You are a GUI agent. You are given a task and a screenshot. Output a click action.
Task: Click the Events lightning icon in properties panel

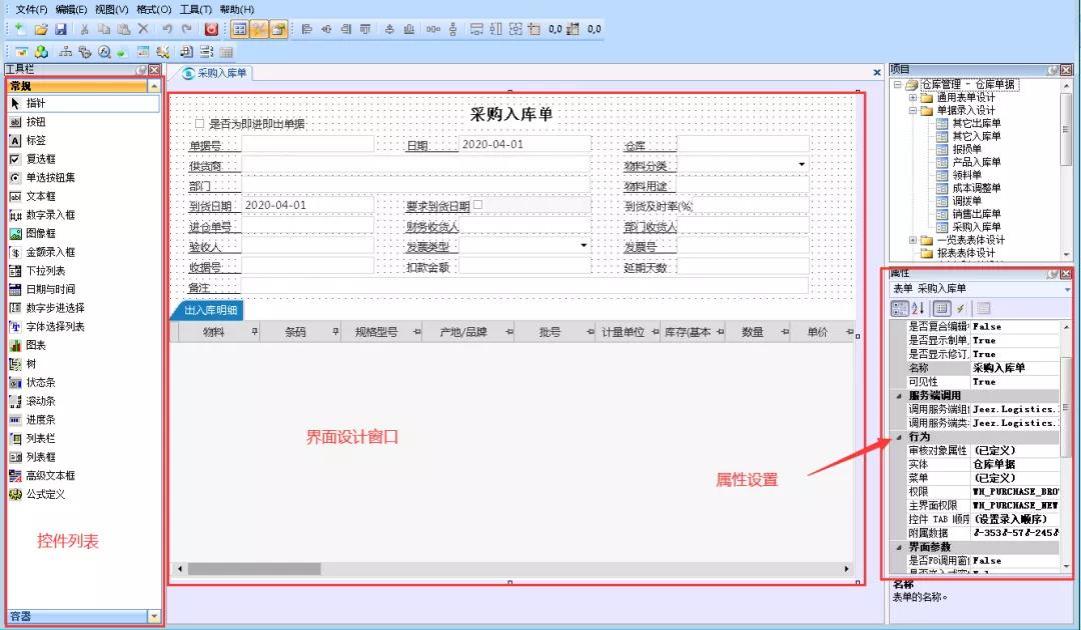point(960,308)
